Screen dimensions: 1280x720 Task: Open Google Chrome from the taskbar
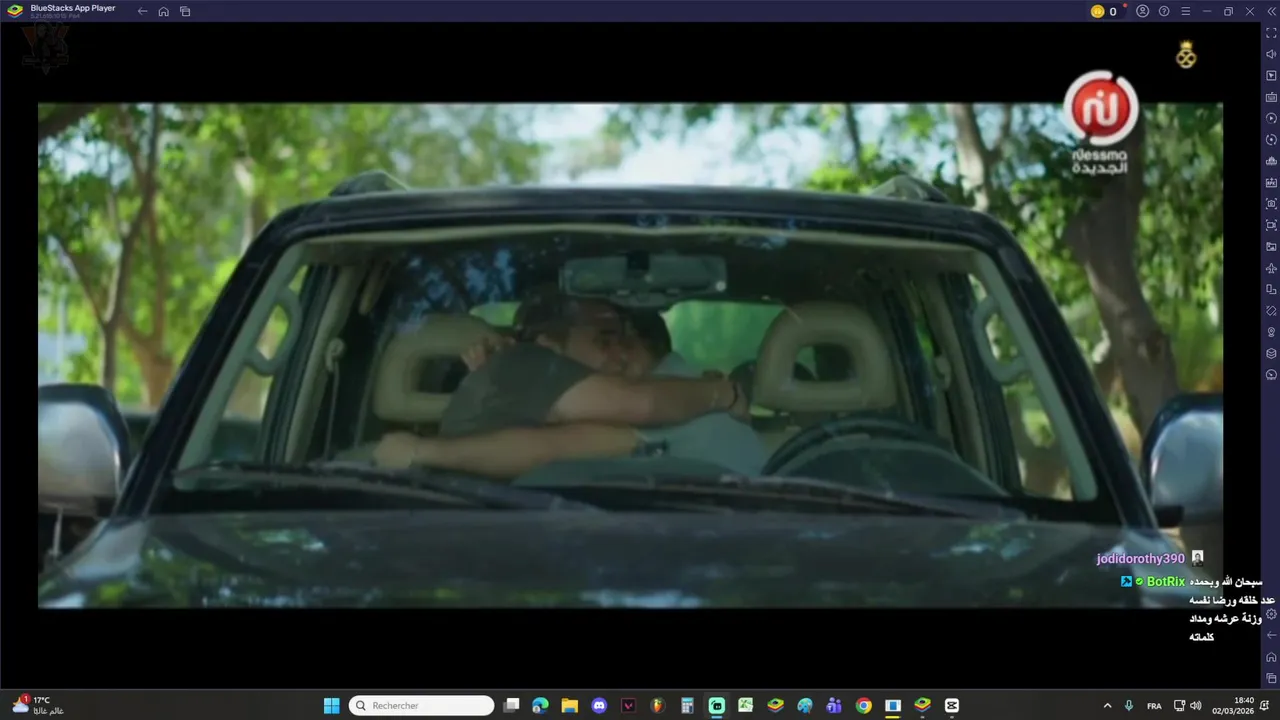[863, 705]
